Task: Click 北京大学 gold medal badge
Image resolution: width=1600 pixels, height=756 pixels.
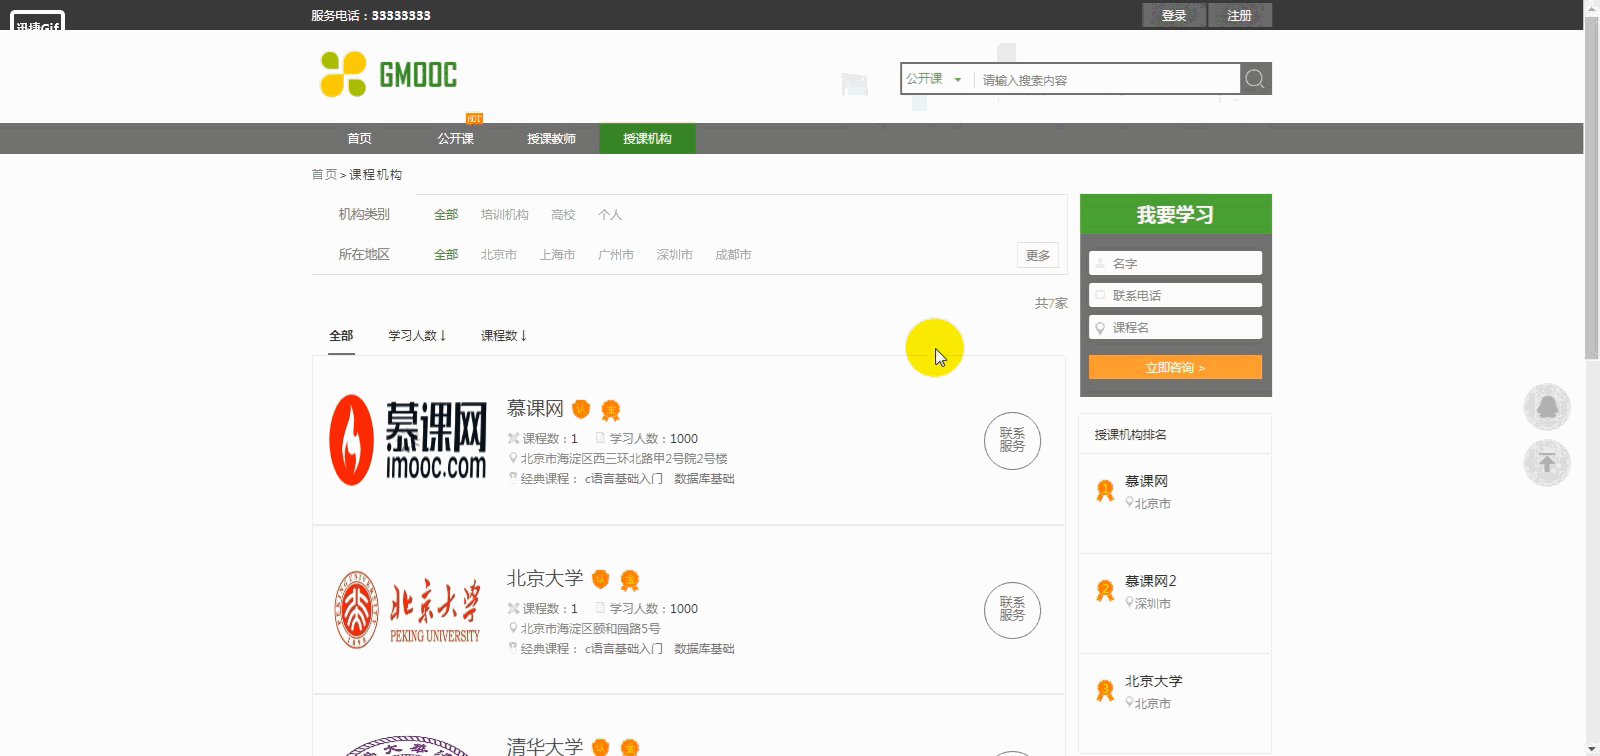Action: tap(629, 580)
